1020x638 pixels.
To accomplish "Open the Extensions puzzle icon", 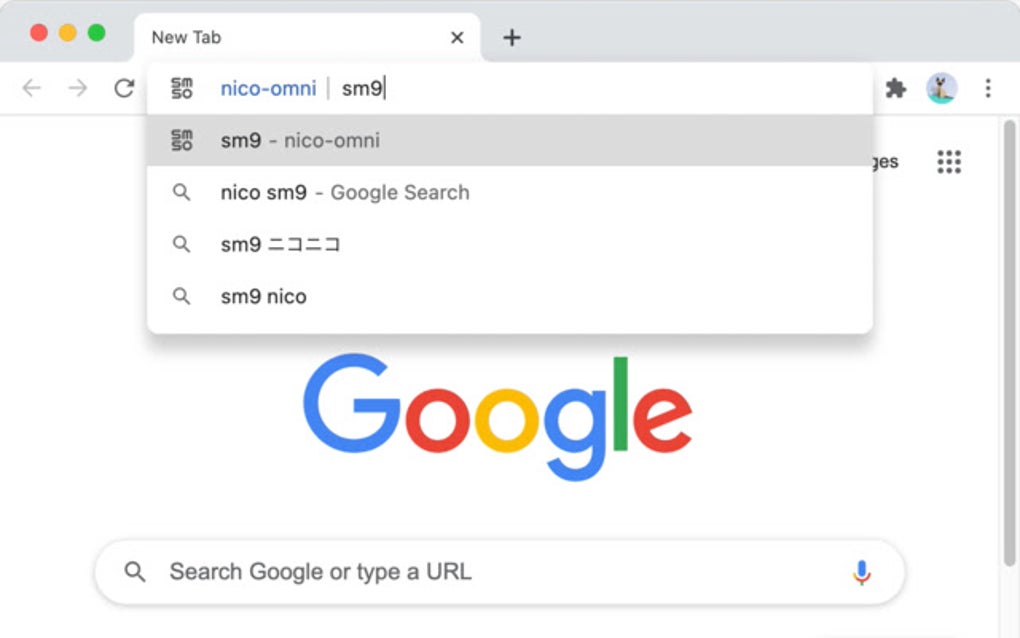I will coord(896,88).
